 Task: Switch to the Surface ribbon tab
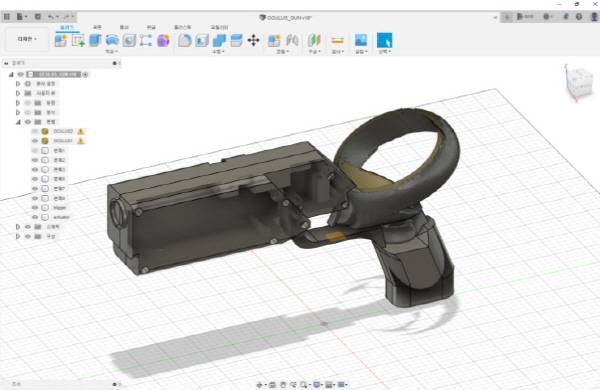[x=97, y=27]
